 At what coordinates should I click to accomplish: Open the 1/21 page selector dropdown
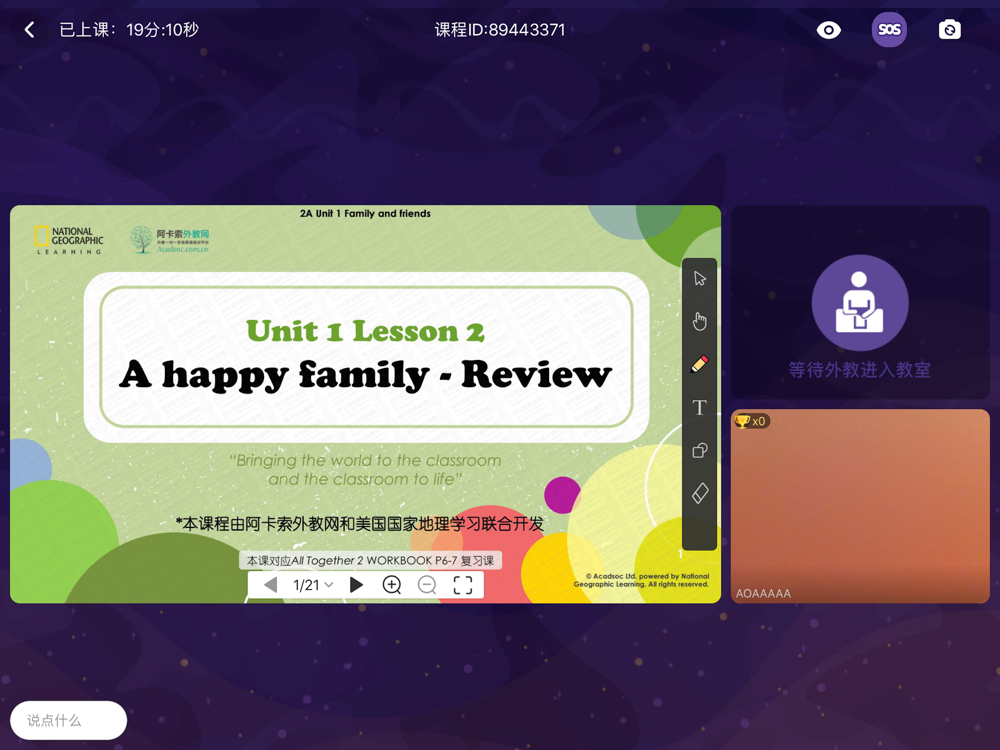(312, 585)
